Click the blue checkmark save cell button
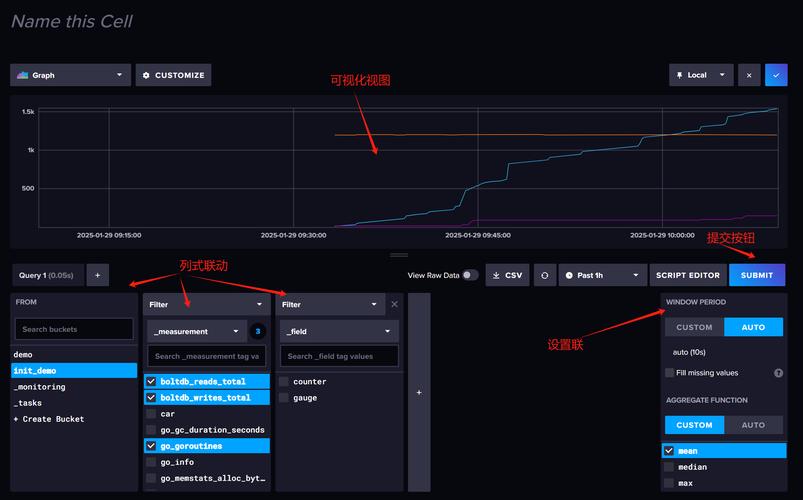 pos(776,75)
